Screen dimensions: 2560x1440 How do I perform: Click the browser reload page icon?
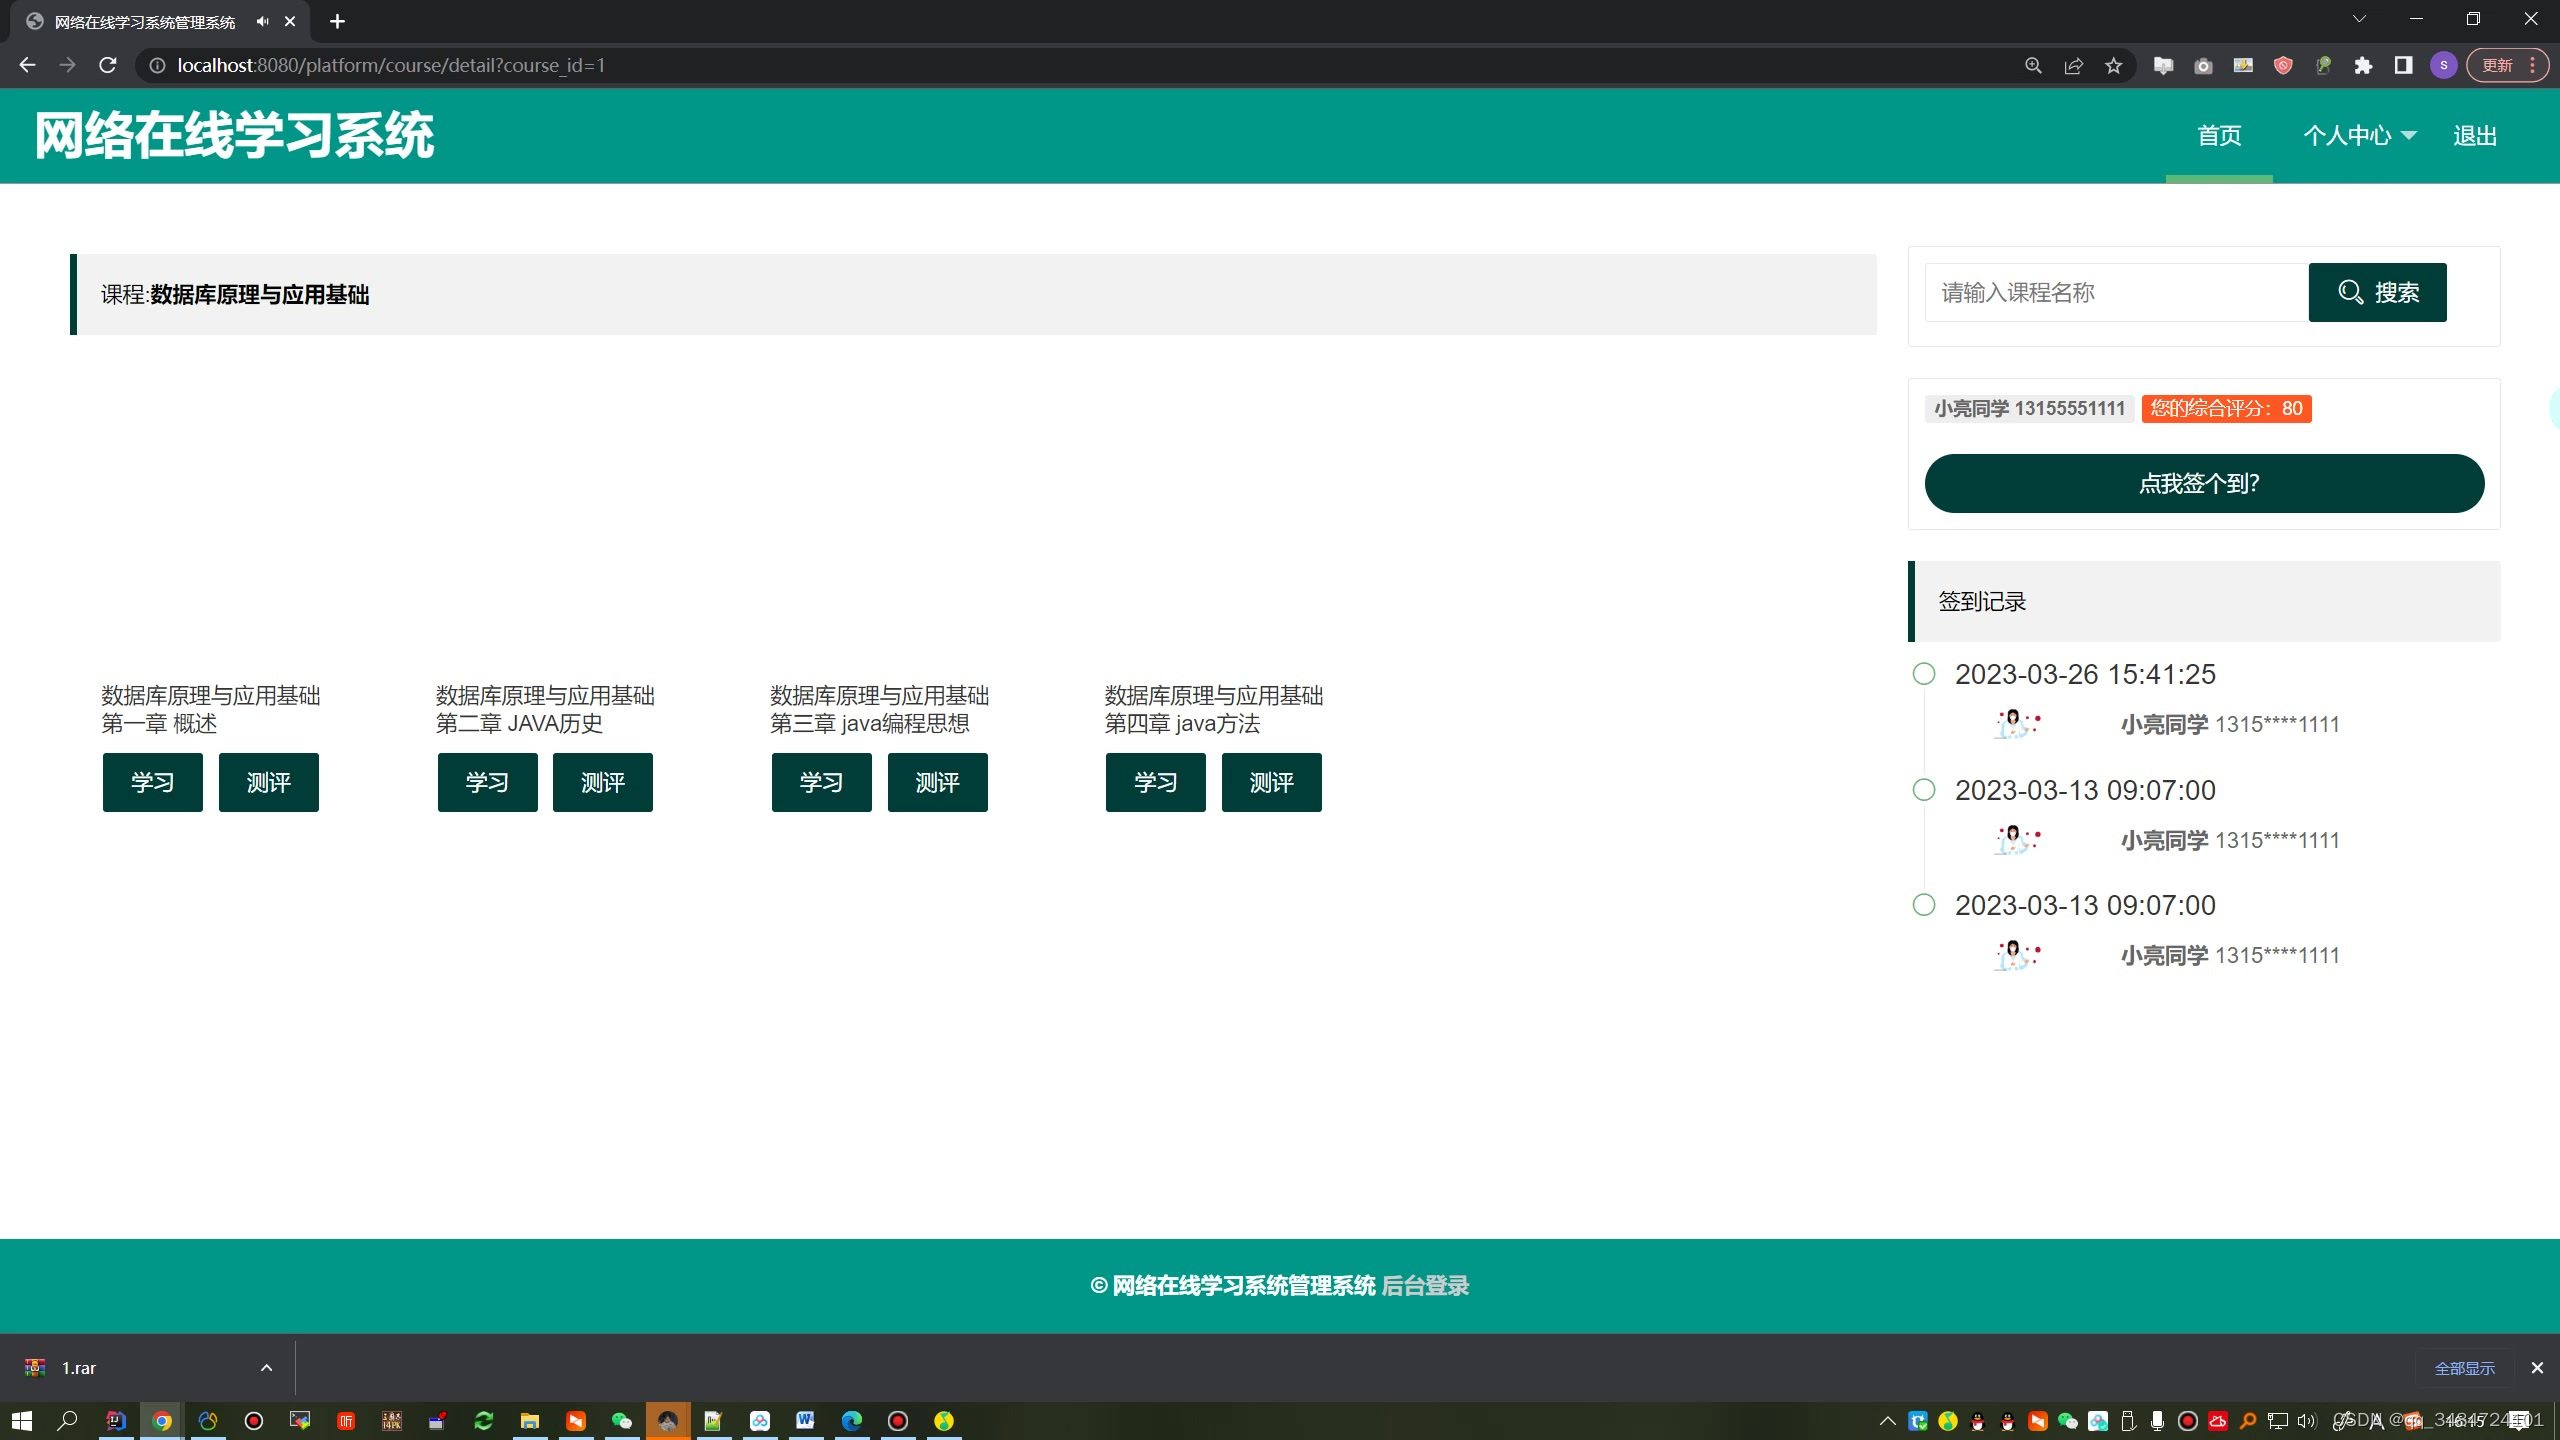coord(108,65)
